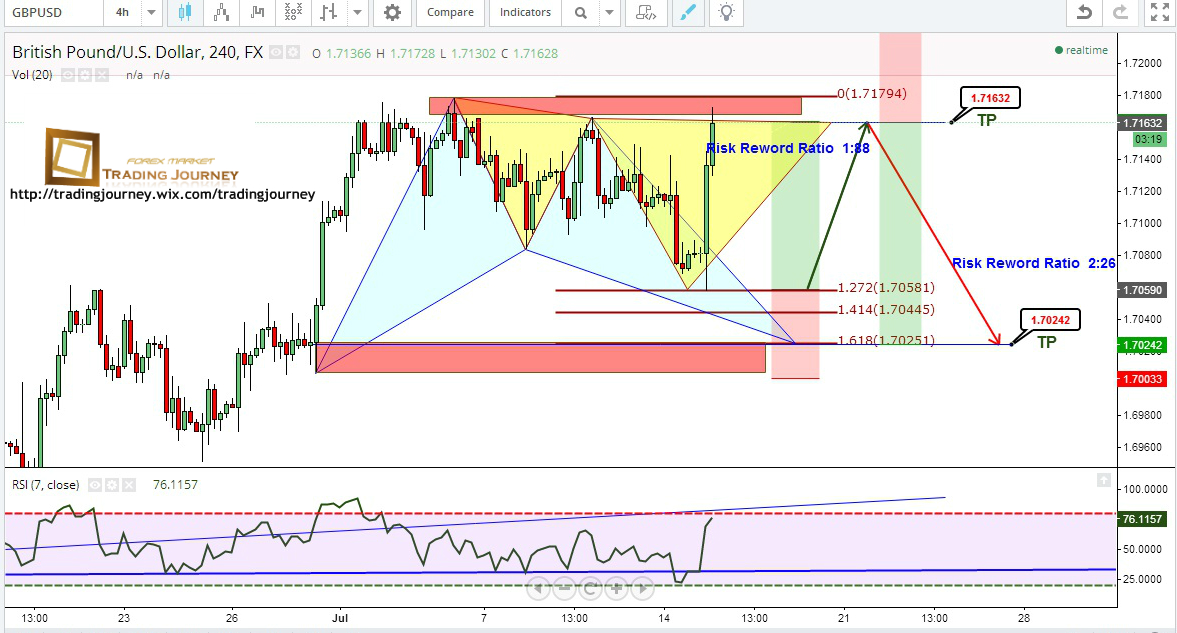Open the Indicators menu
This screenshot has height=633, width=1177.
[525, 12]
